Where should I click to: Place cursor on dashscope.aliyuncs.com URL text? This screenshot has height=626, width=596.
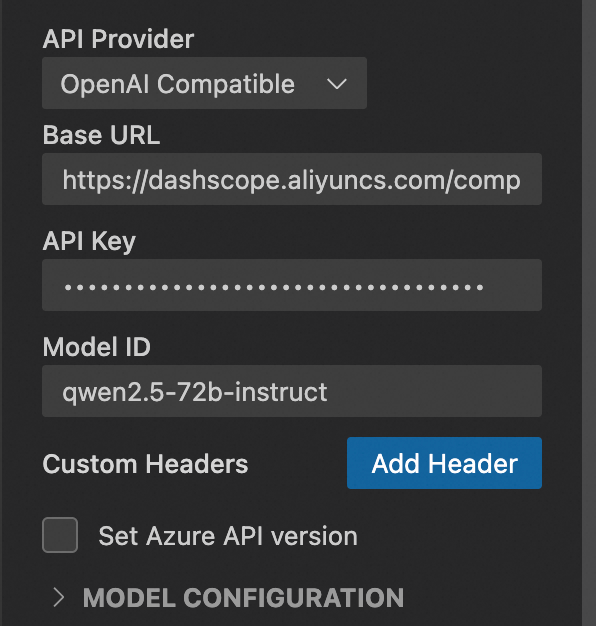pos(291,180)
